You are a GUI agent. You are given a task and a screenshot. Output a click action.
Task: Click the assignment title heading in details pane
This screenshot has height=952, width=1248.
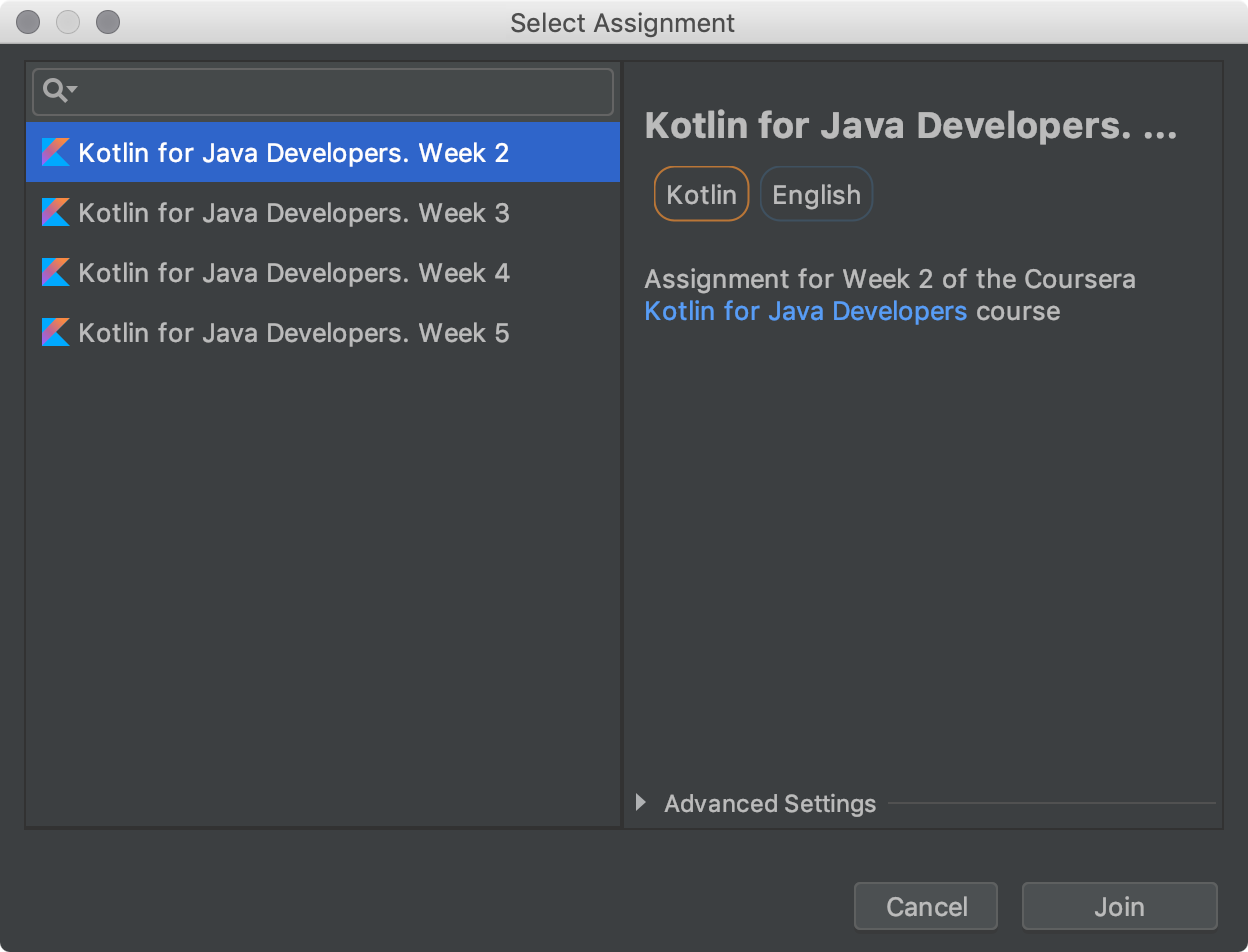tap(911, 127)
